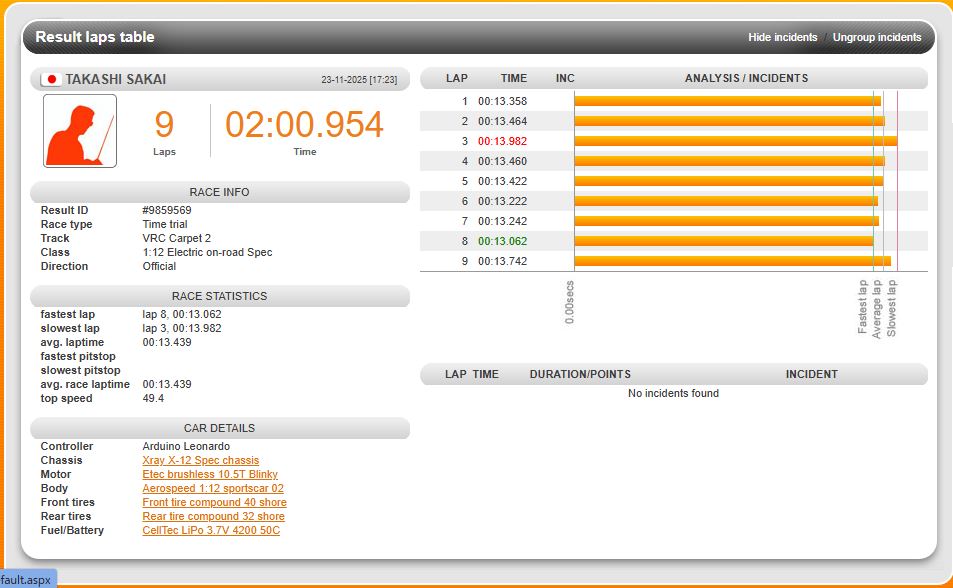
Task: Click the DURATION/POINTS column header
Action: click(580, 374)
